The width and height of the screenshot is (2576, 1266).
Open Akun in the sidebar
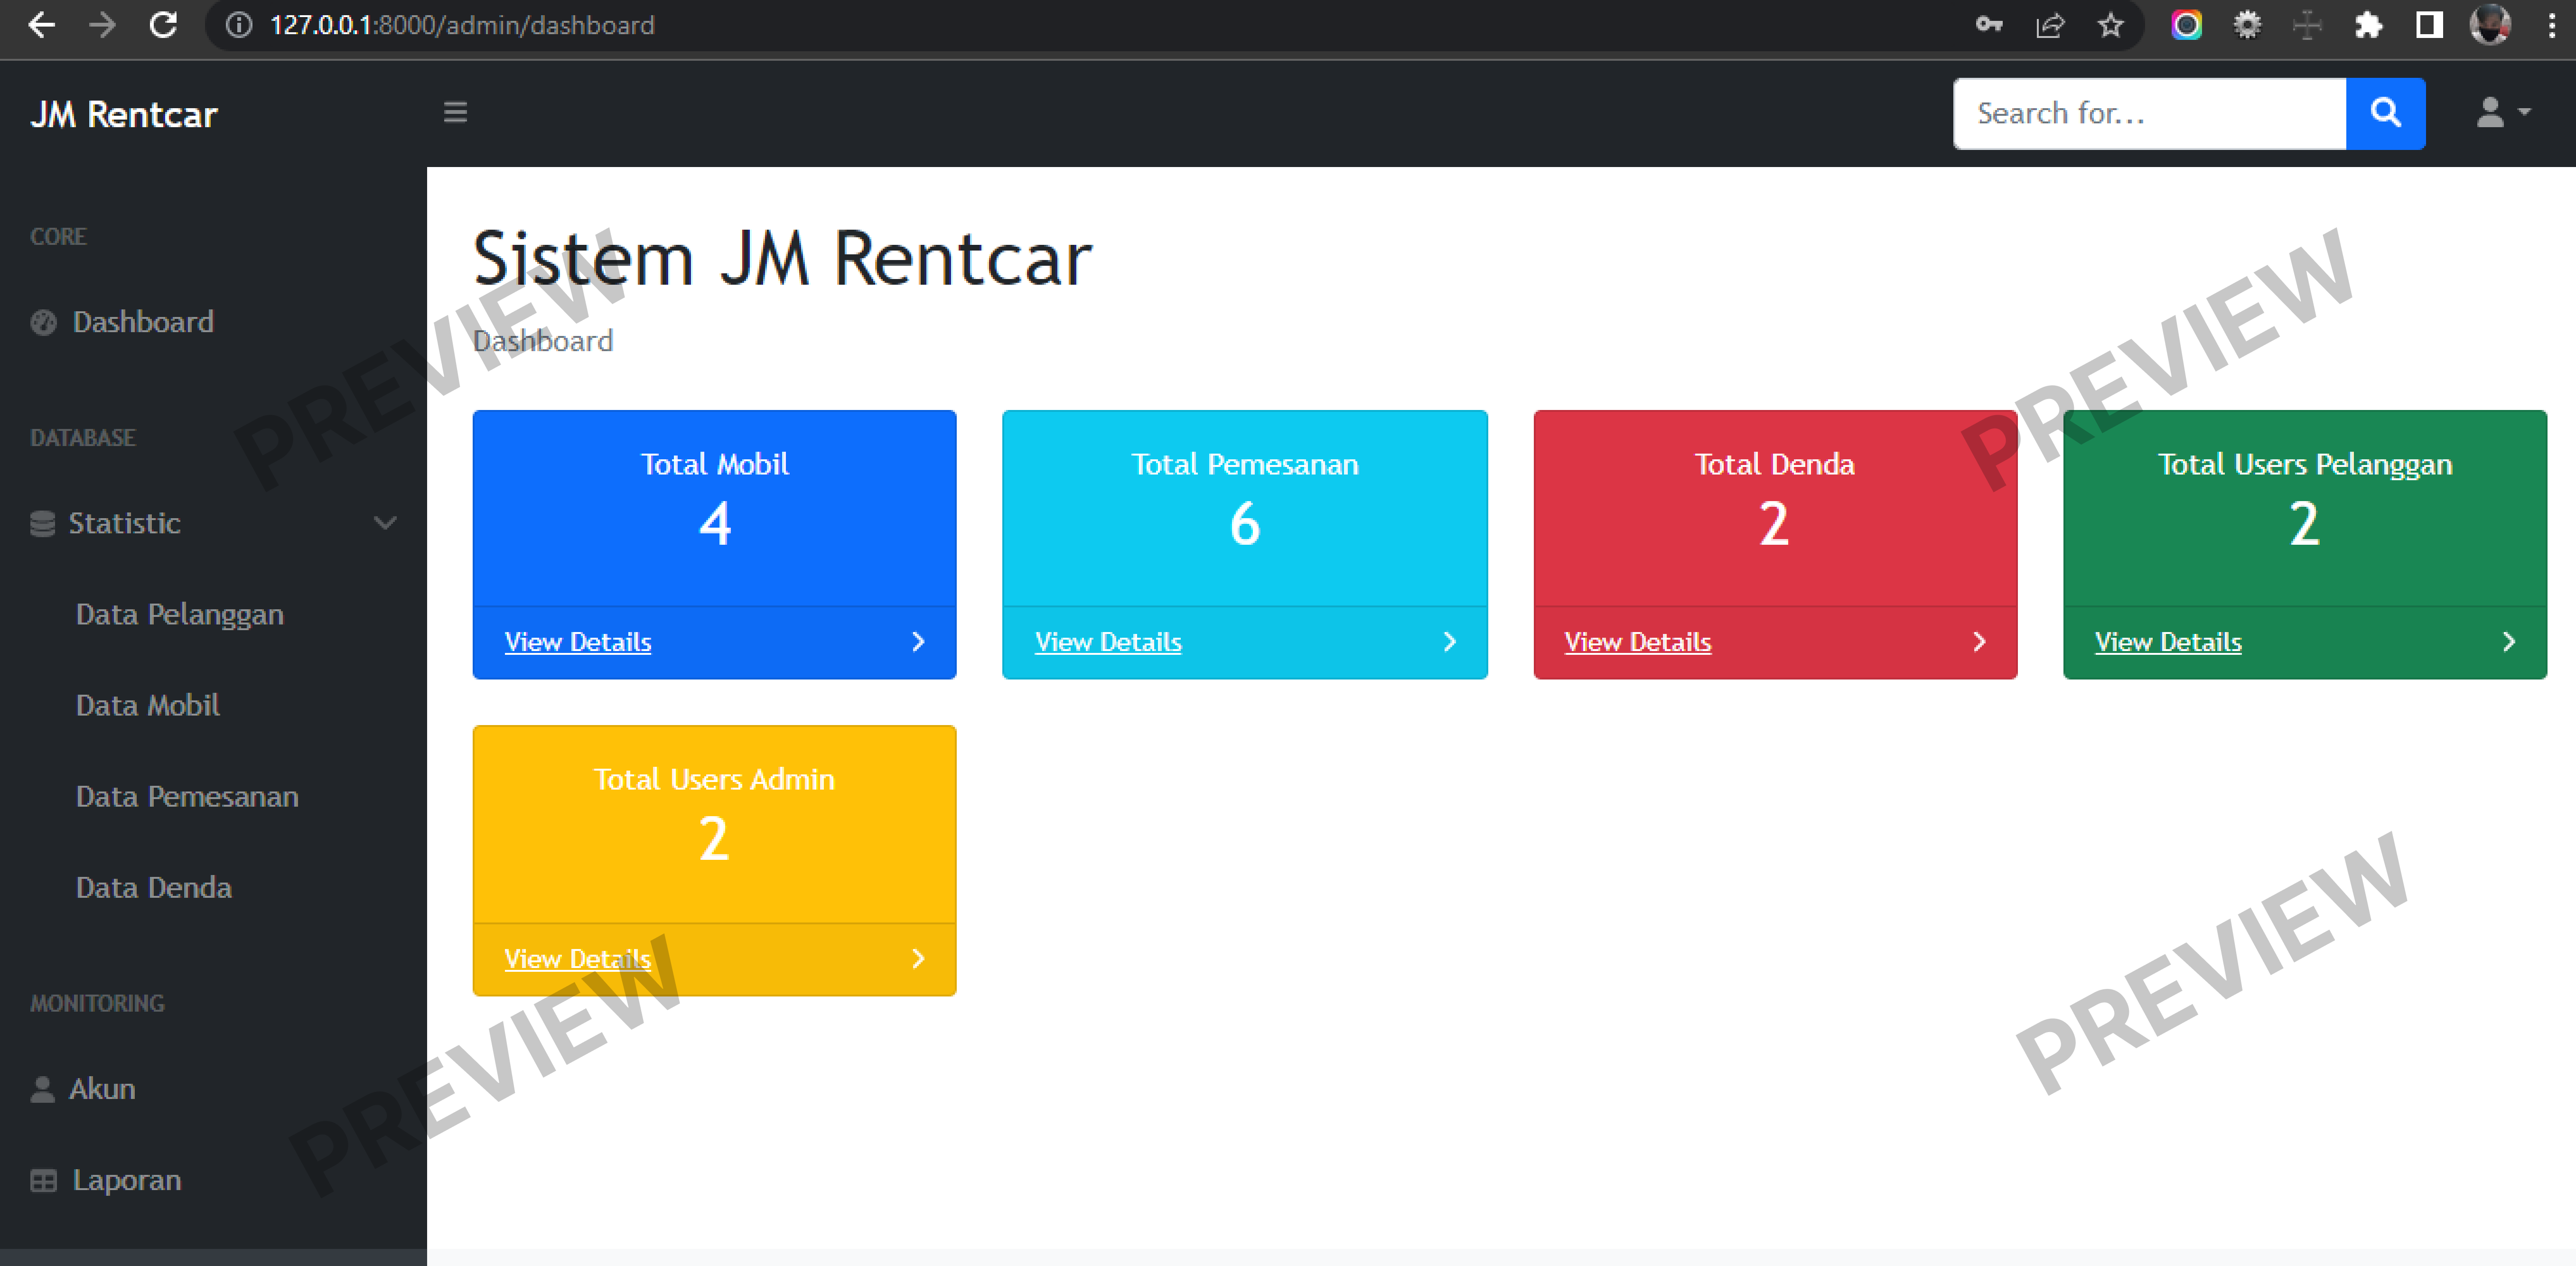102,1088
